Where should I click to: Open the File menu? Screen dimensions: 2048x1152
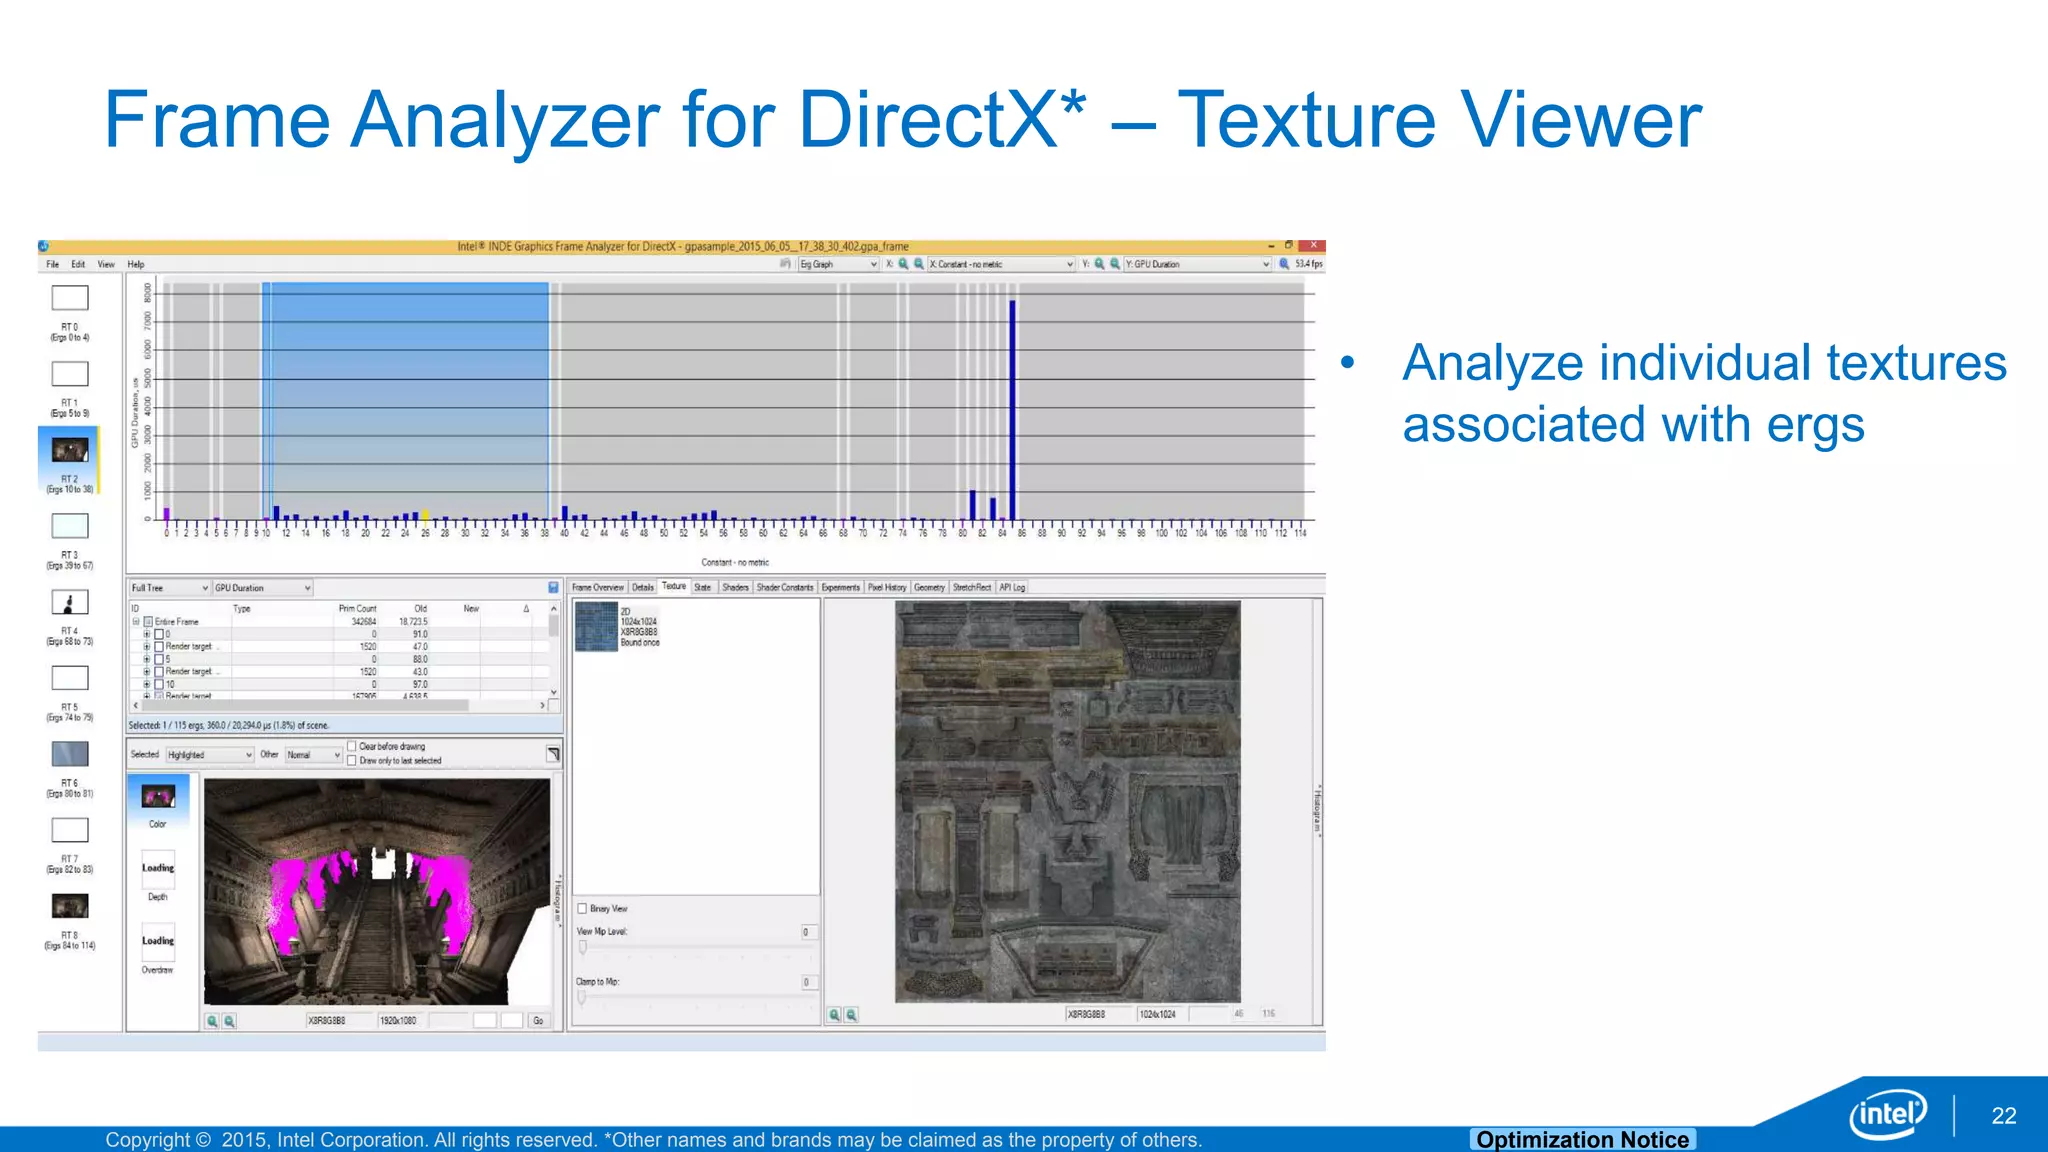[52, 265]
